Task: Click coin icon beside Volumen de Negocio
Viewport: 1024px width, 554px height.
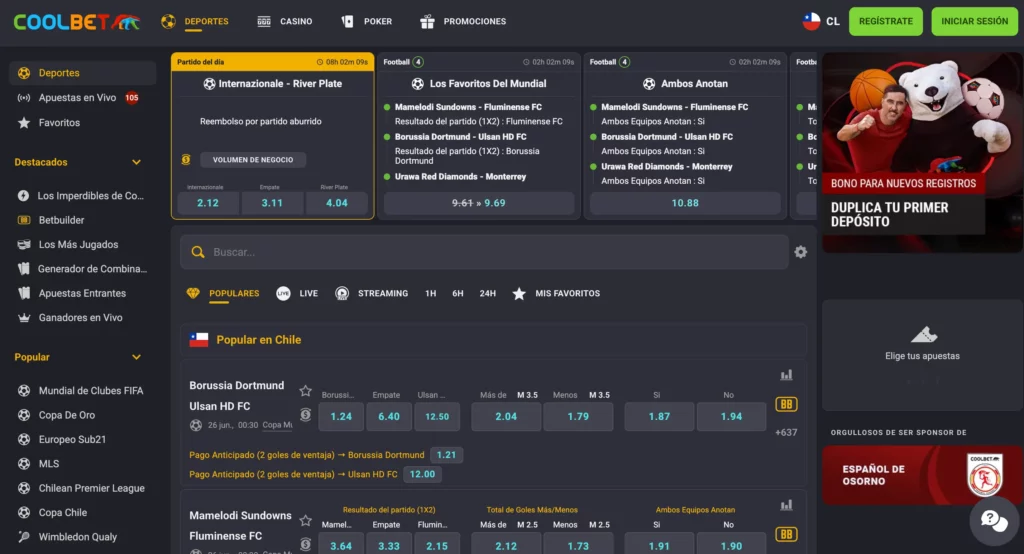Action: 186,159
